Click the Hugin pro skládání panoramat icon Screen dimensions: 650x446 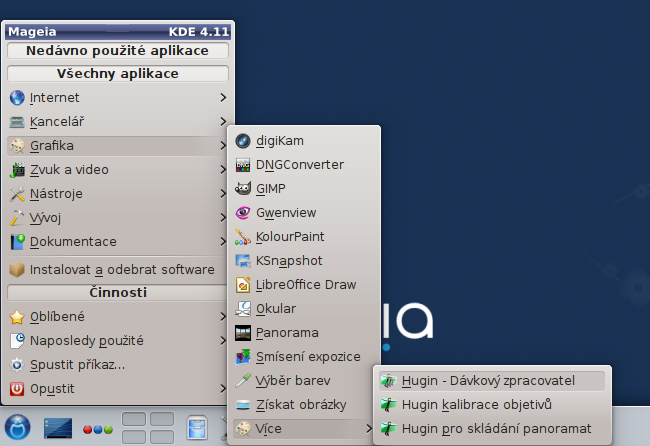point(389,429)
